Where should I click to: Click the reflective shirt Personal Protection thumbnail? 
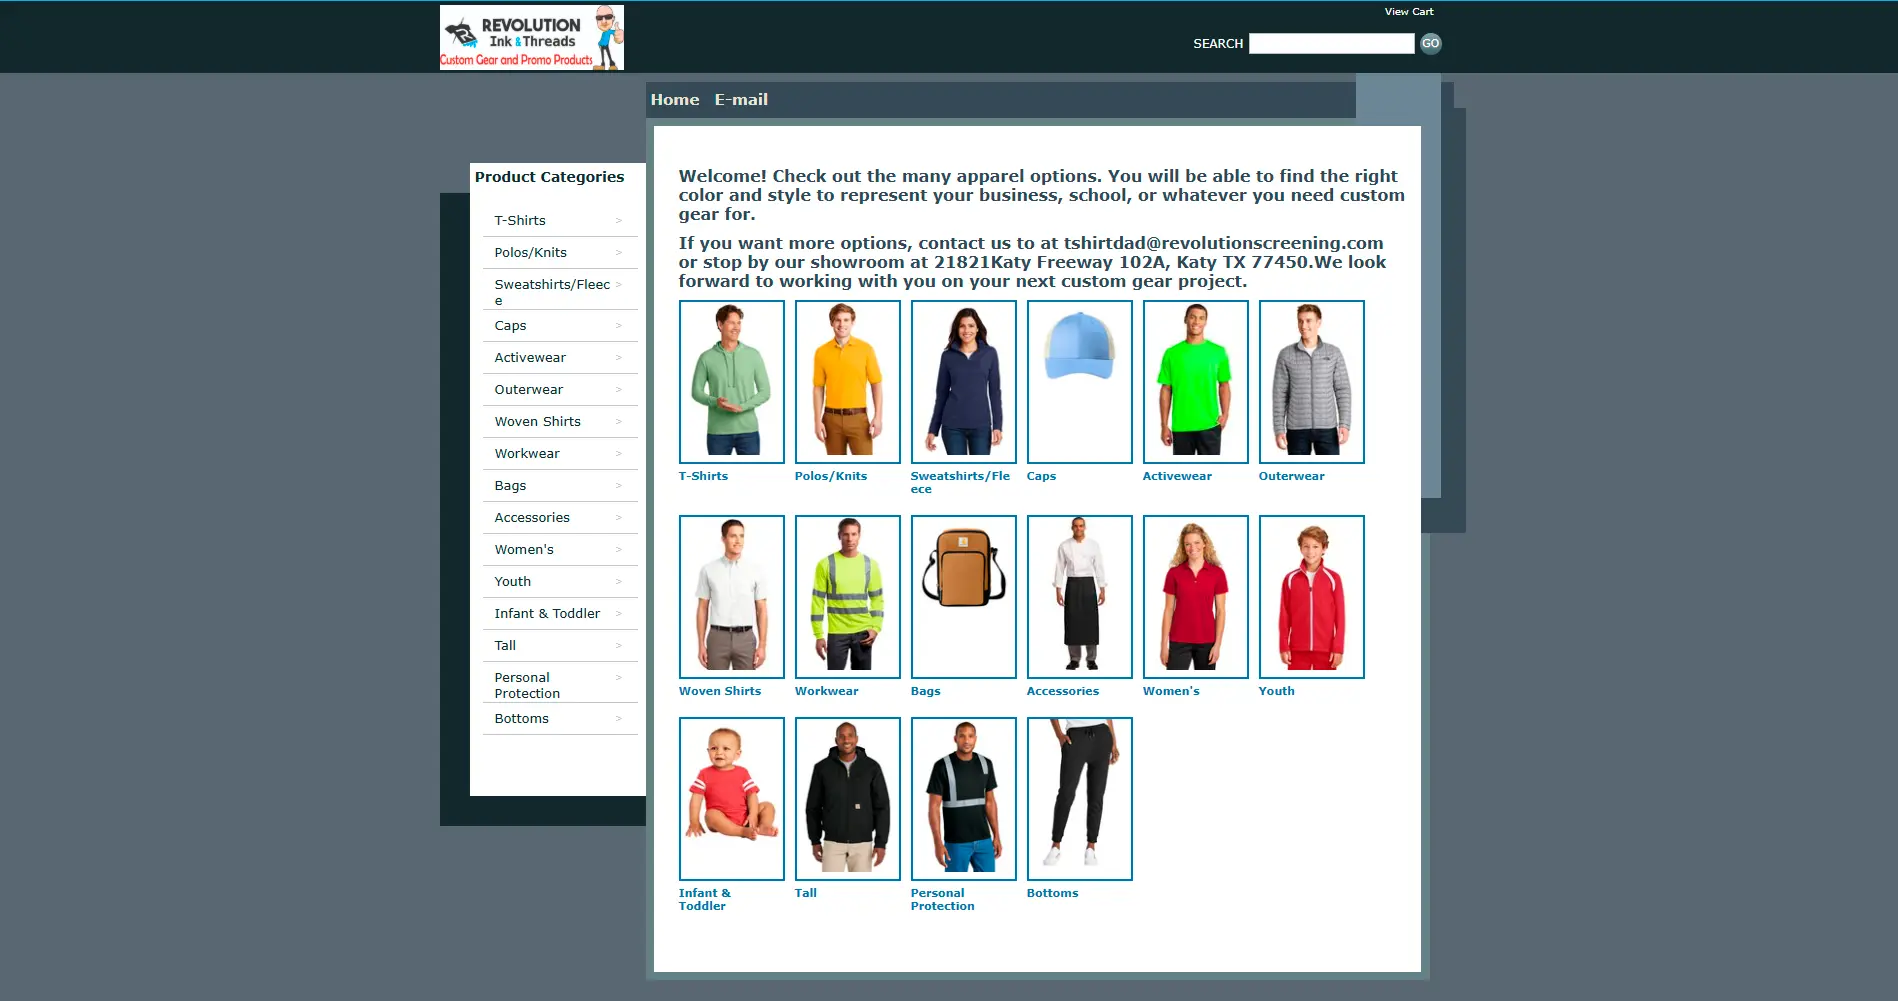[964, 799]
